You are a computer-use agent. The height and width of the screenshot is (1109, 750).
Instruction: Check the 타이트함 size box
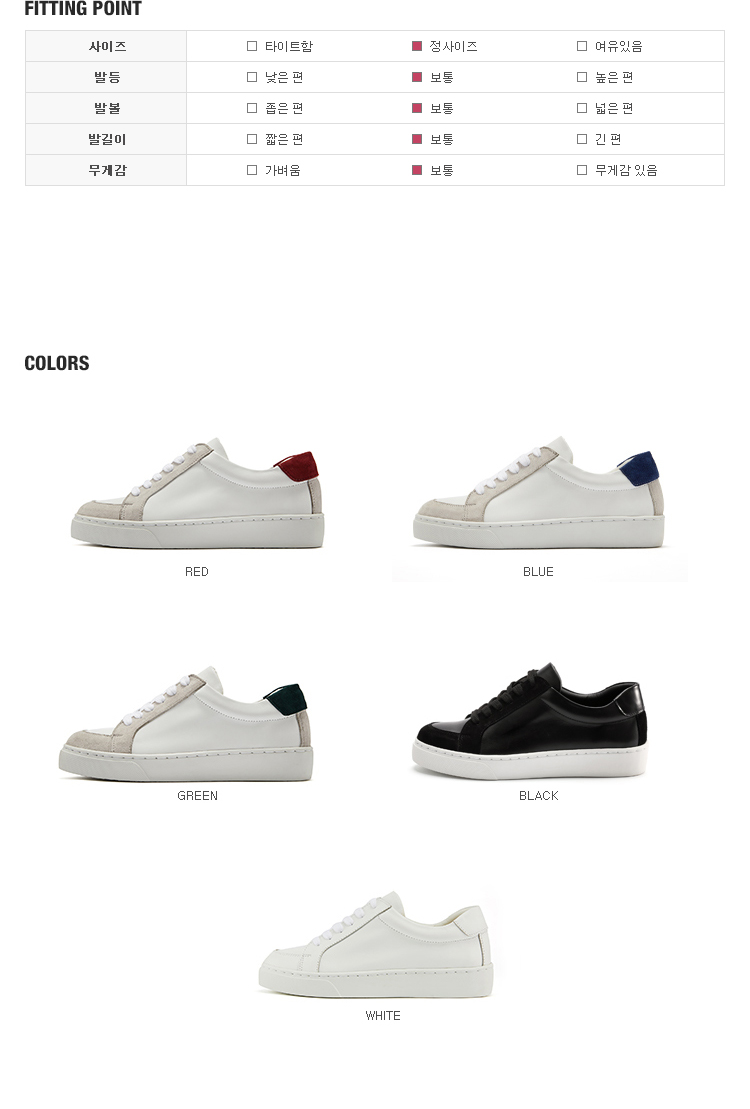(x=252, y=46)
